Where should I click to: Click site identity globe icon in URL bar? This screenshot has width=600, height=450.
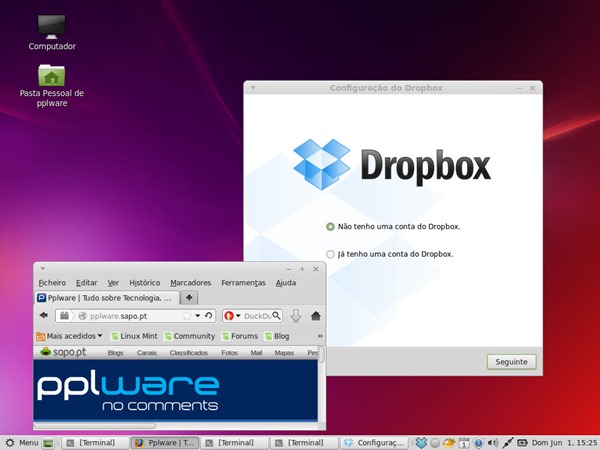point(82,316)
